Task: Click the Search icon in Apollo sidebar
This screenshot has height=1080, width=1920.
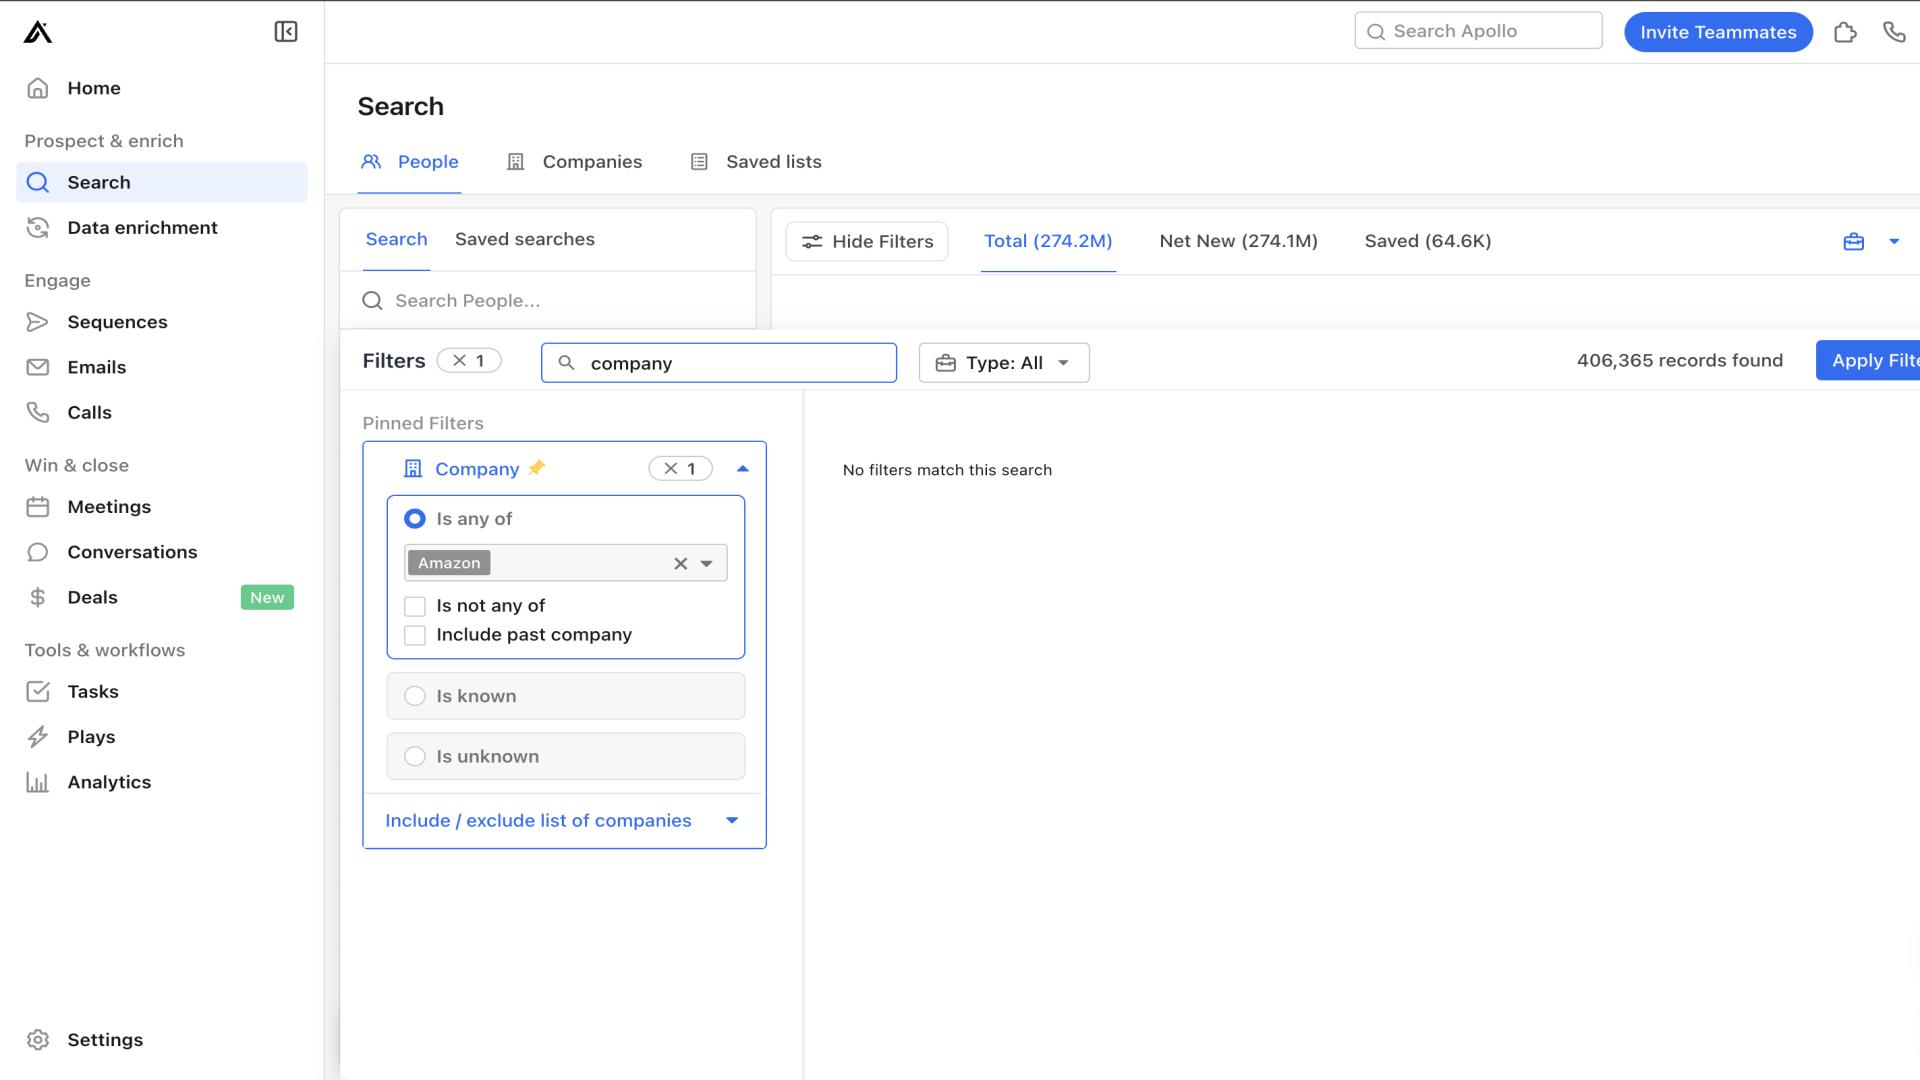Action: [38, 182]
